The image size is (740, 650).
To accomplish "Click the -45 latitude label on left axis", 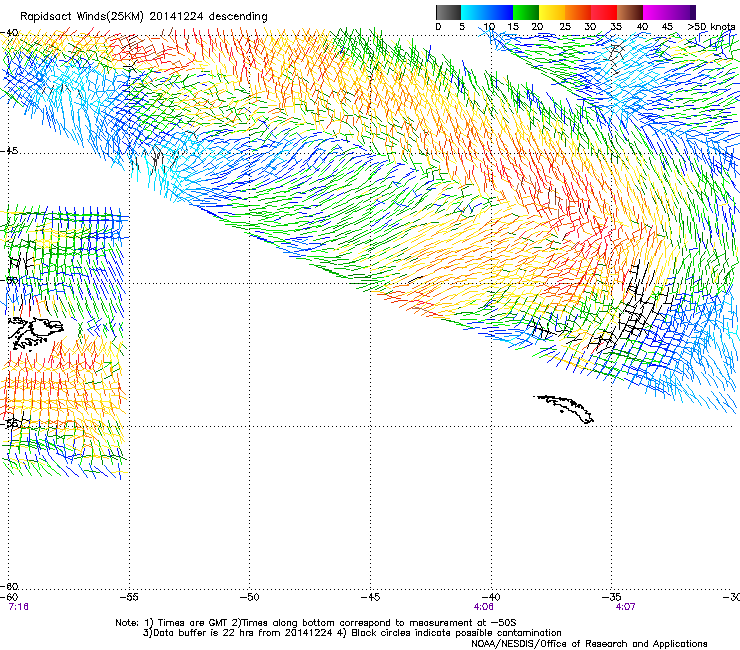I will (x=9, y=151).
